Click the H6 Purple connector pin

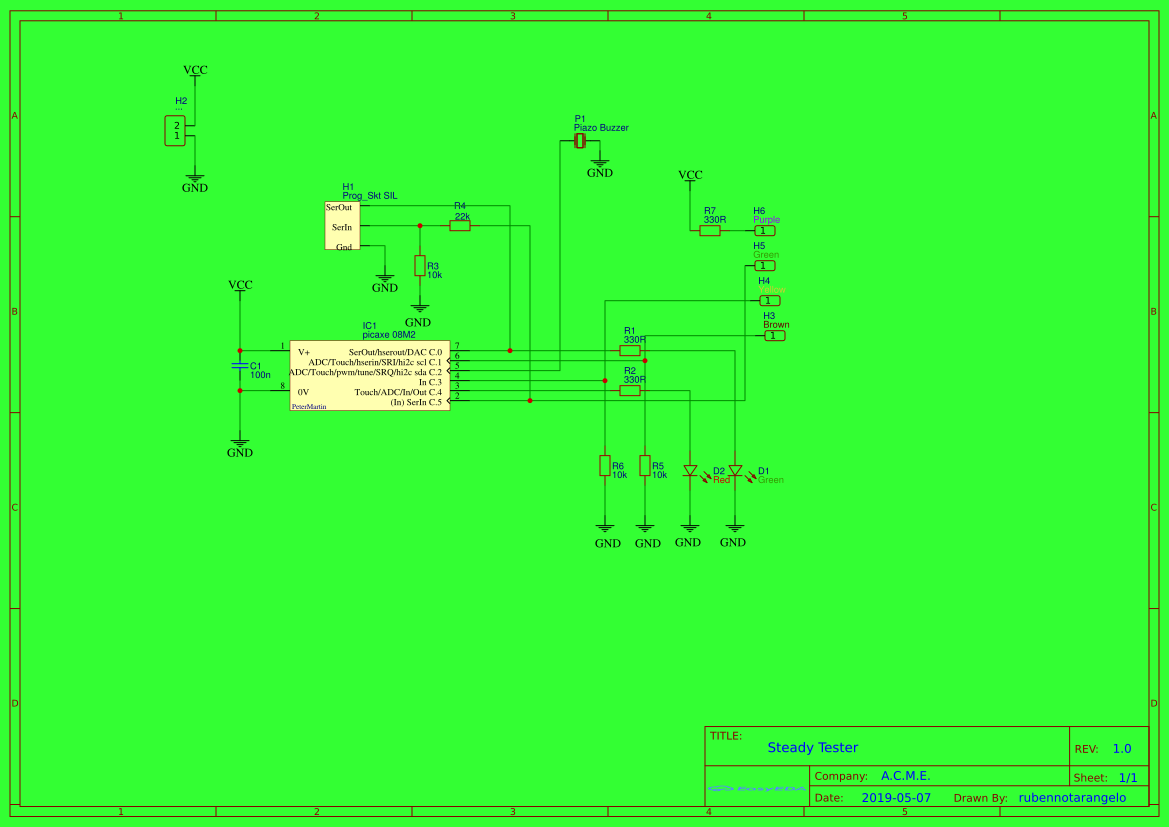(x=764, y=231)
